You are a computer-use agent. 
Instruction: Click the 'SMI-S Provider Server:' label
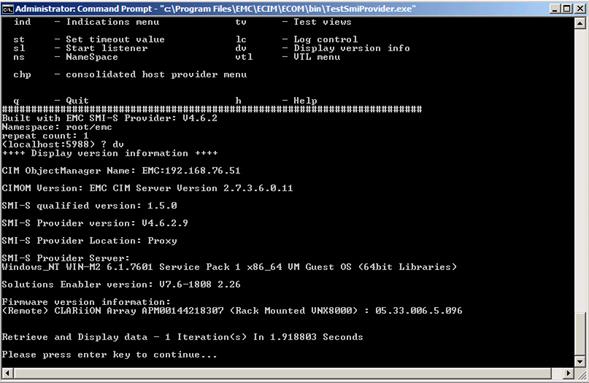(66, 258)
